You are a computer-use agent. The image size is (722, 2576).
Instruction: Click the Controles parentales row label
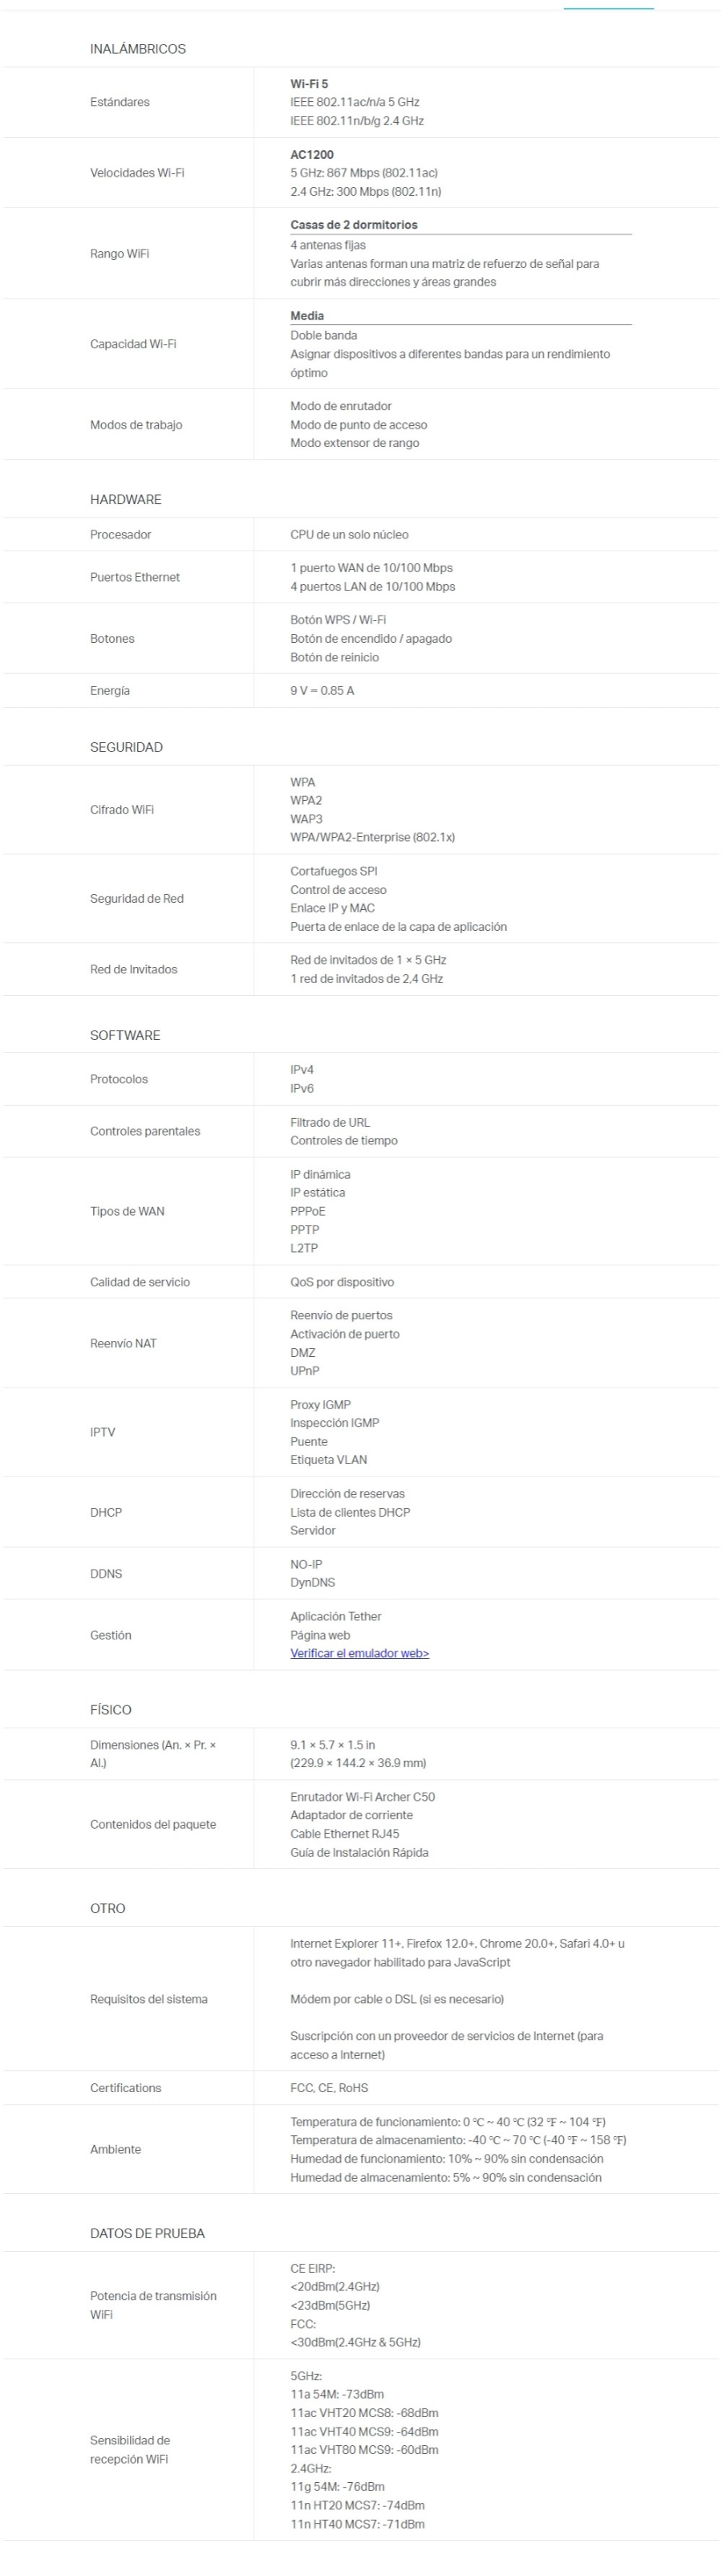tap(145, 1131)
